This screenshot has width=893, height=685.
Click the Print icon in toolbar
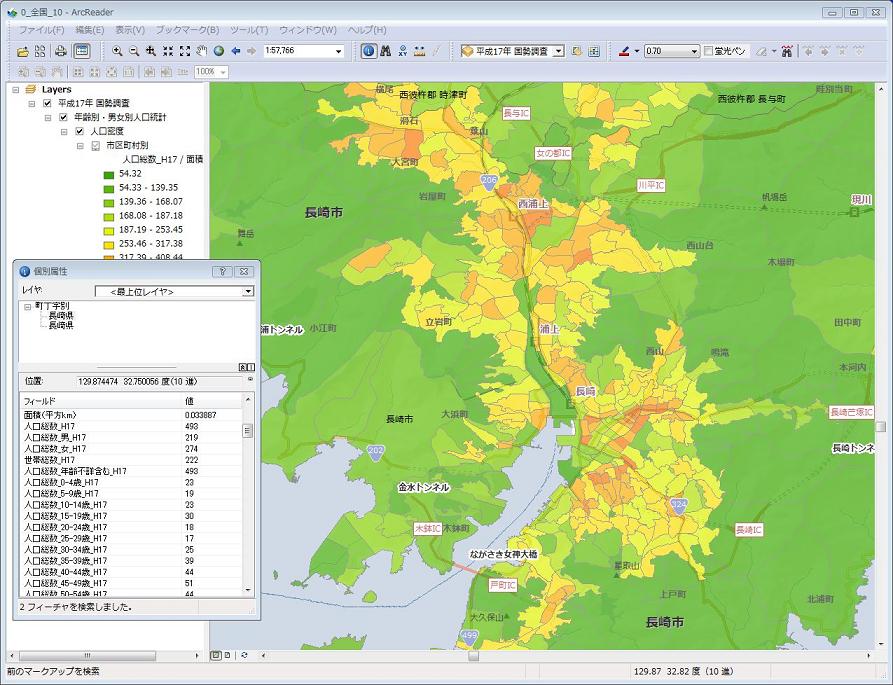[x=60, y=51]
